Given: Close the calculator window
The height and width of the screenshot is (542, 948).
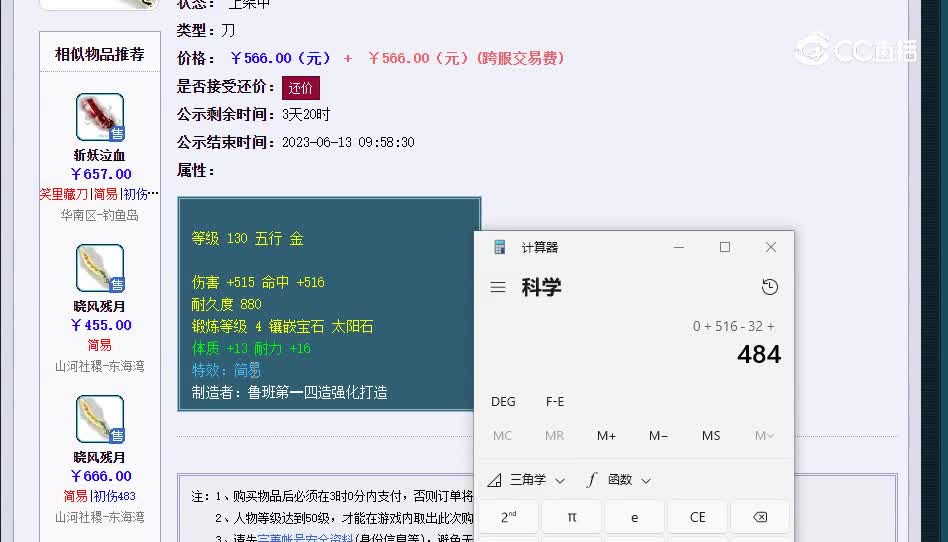Looking at the screenshot, I should click(x=771, y=247).
